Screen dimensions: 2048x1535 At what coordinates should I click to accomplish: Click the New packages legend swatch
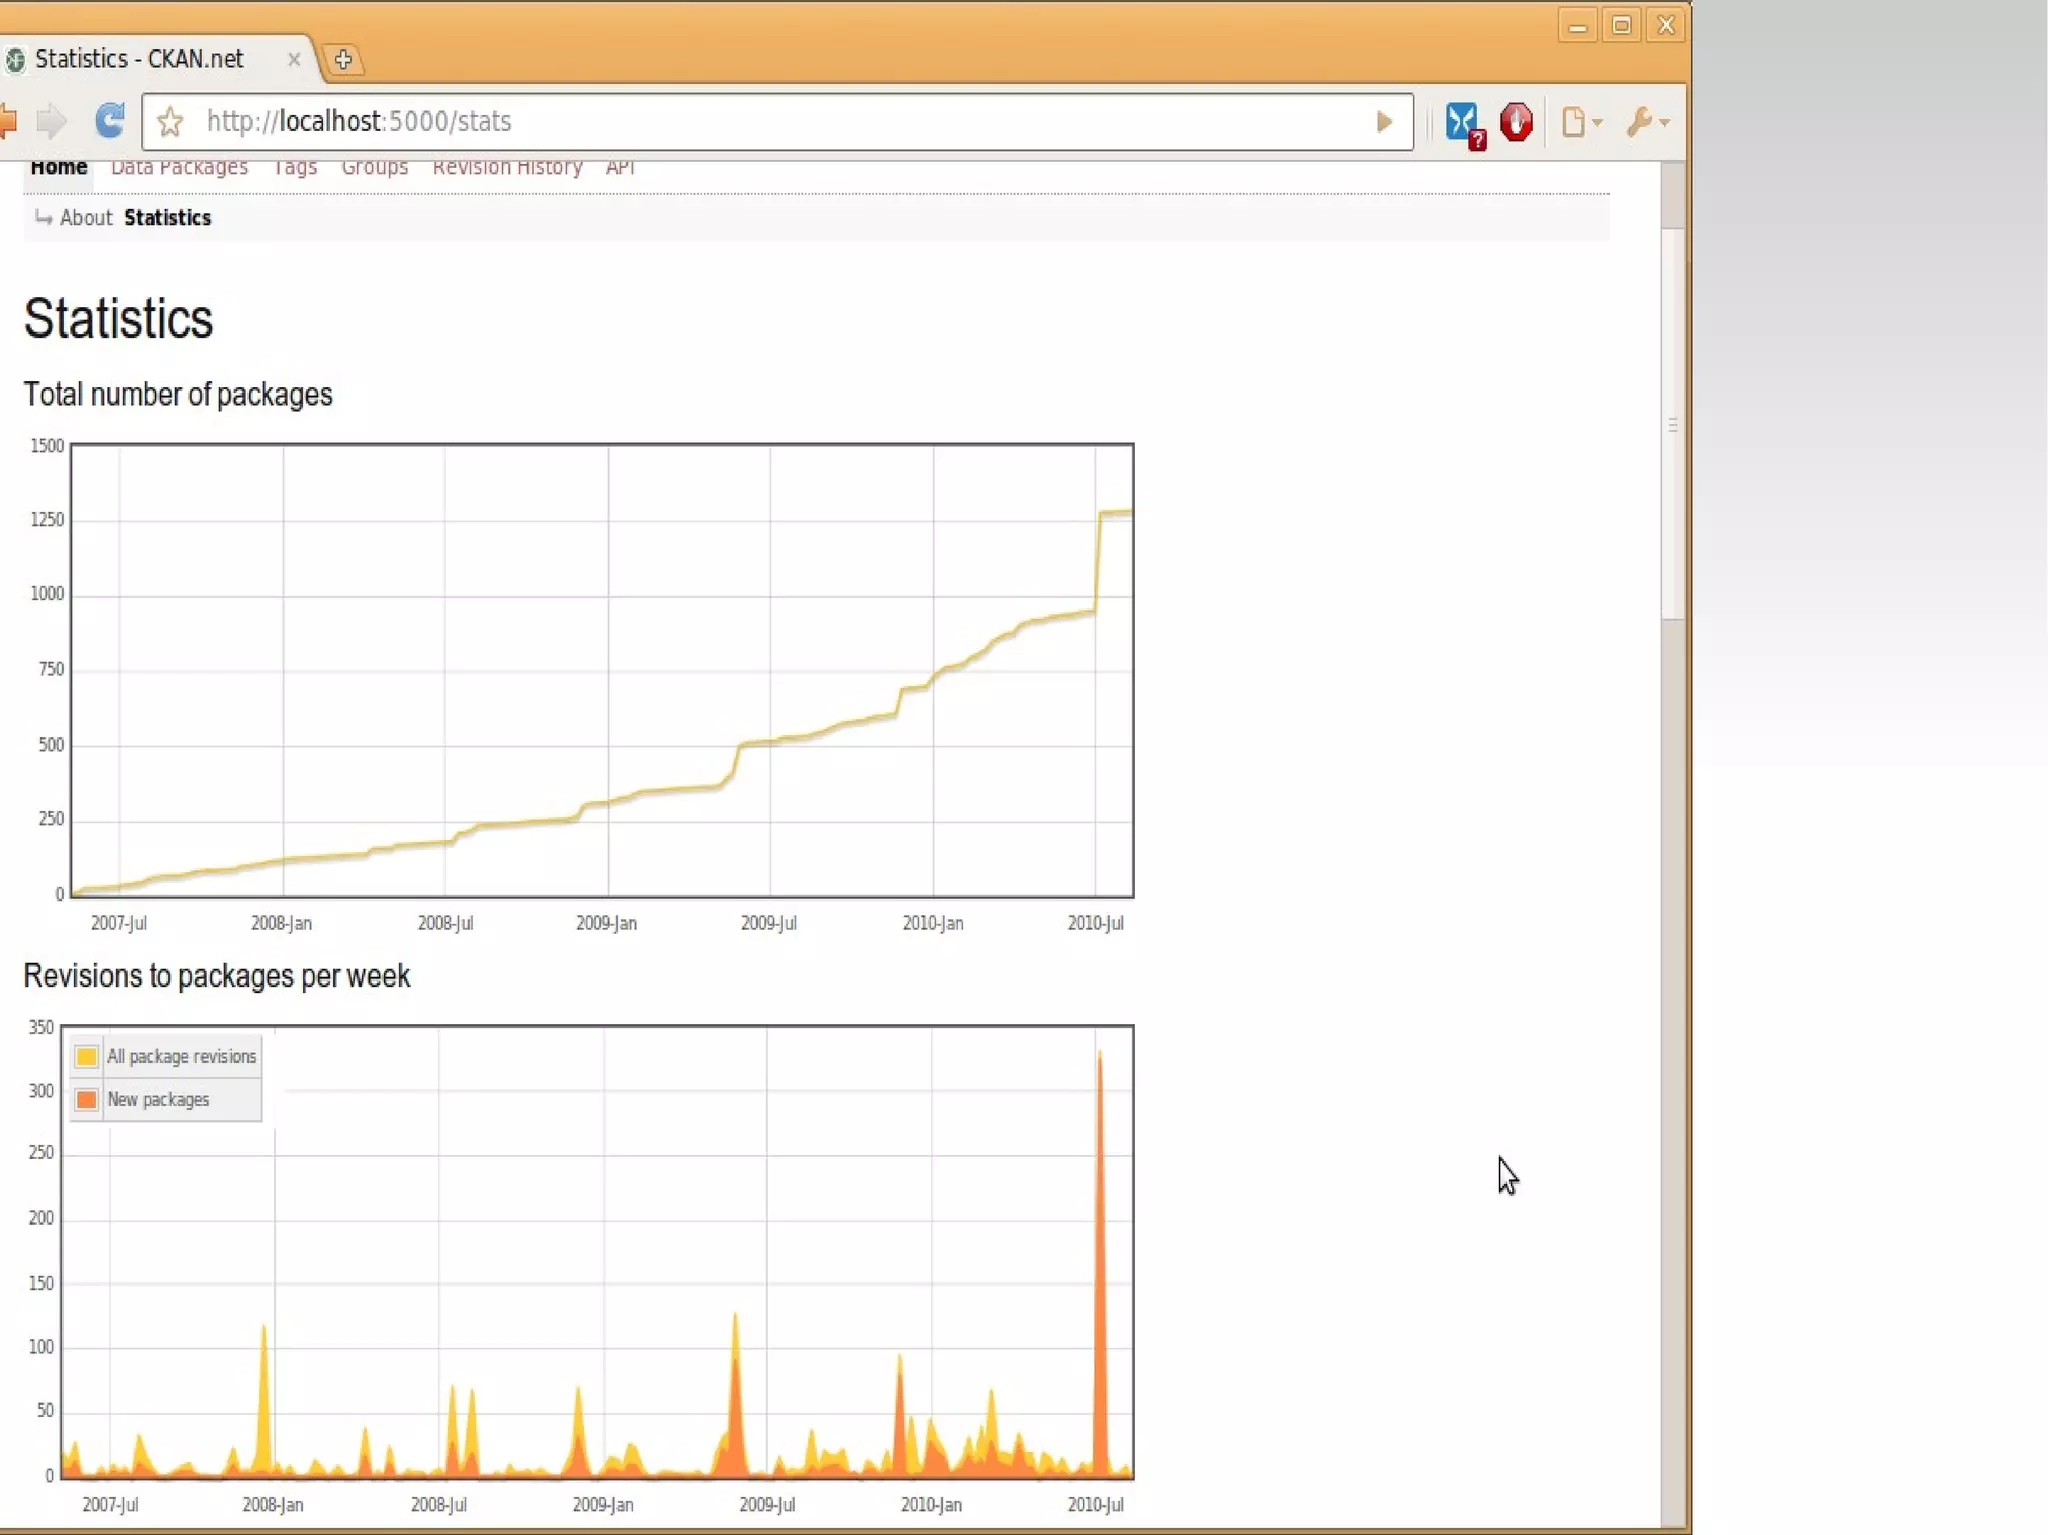pyautogui.click(x=87, y=1099)
